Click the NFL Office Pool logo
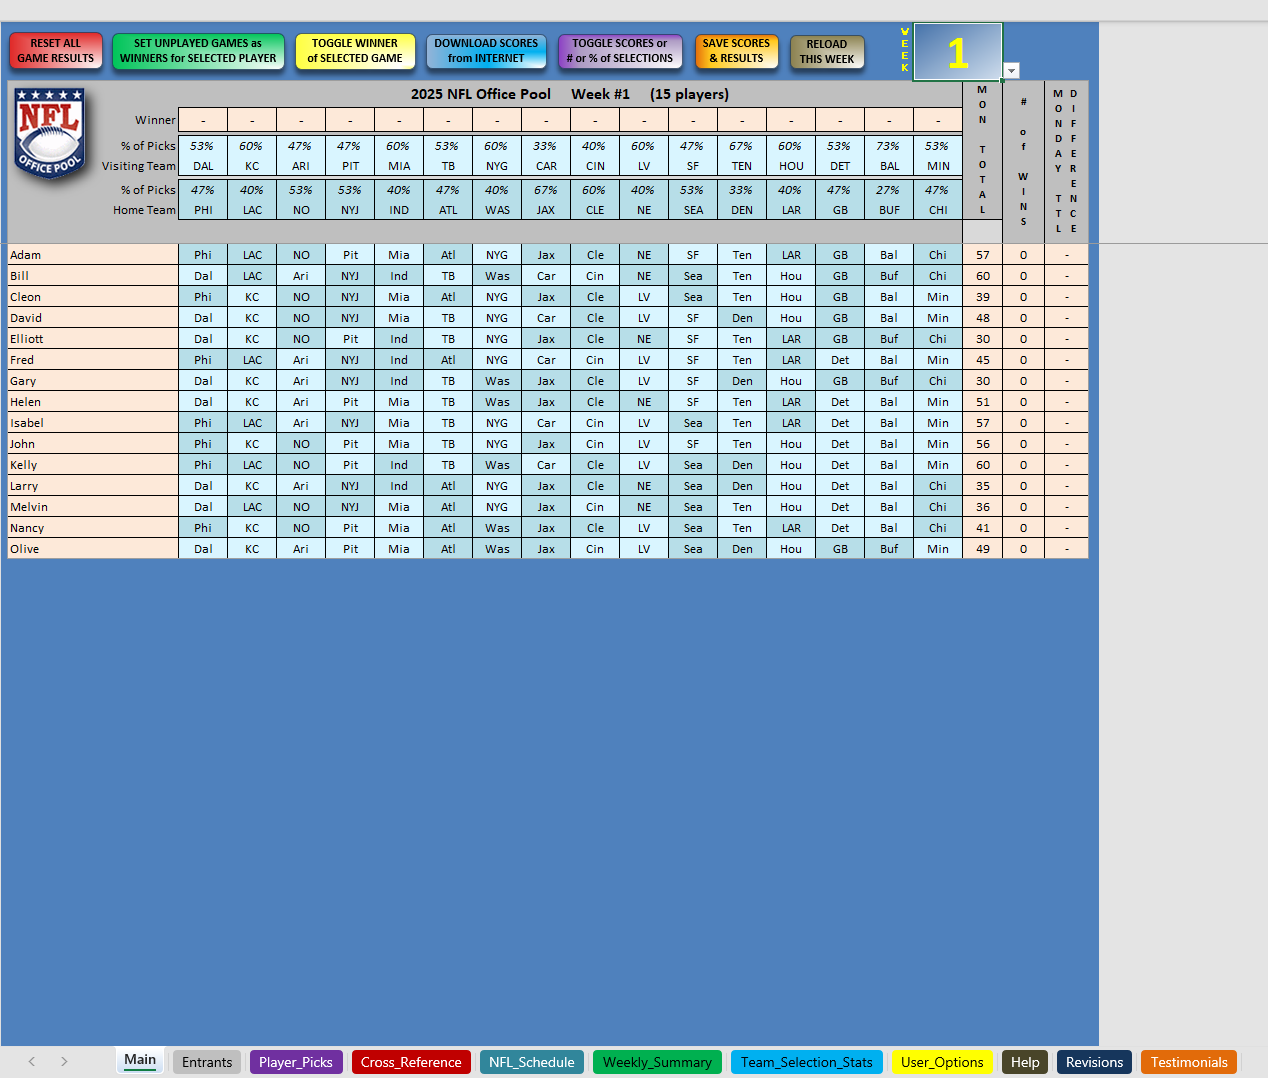The image size is (1268, 1080). pyautogui.click(x=50, y=132)
